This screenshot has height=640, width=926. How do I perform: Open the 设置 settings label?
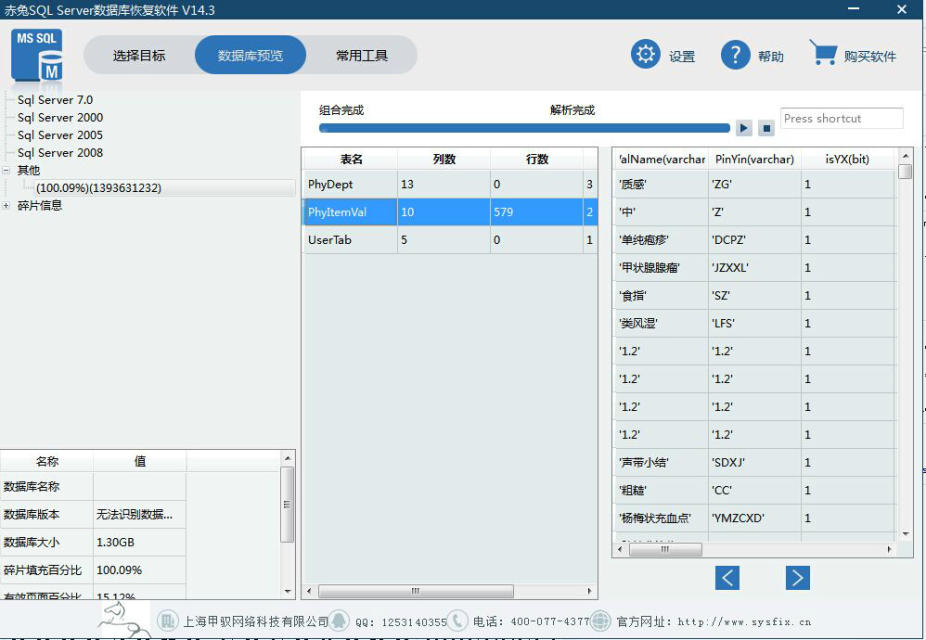[x=682, y=56]
